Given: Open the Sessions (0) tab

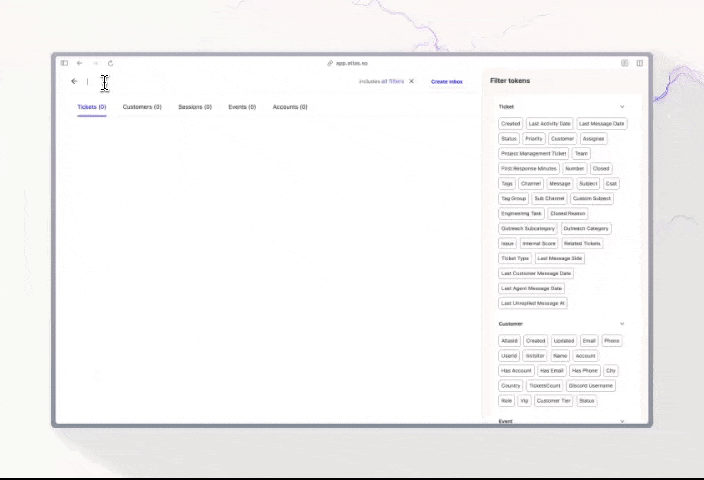Looking at the screenshot, I should [195, 106].
